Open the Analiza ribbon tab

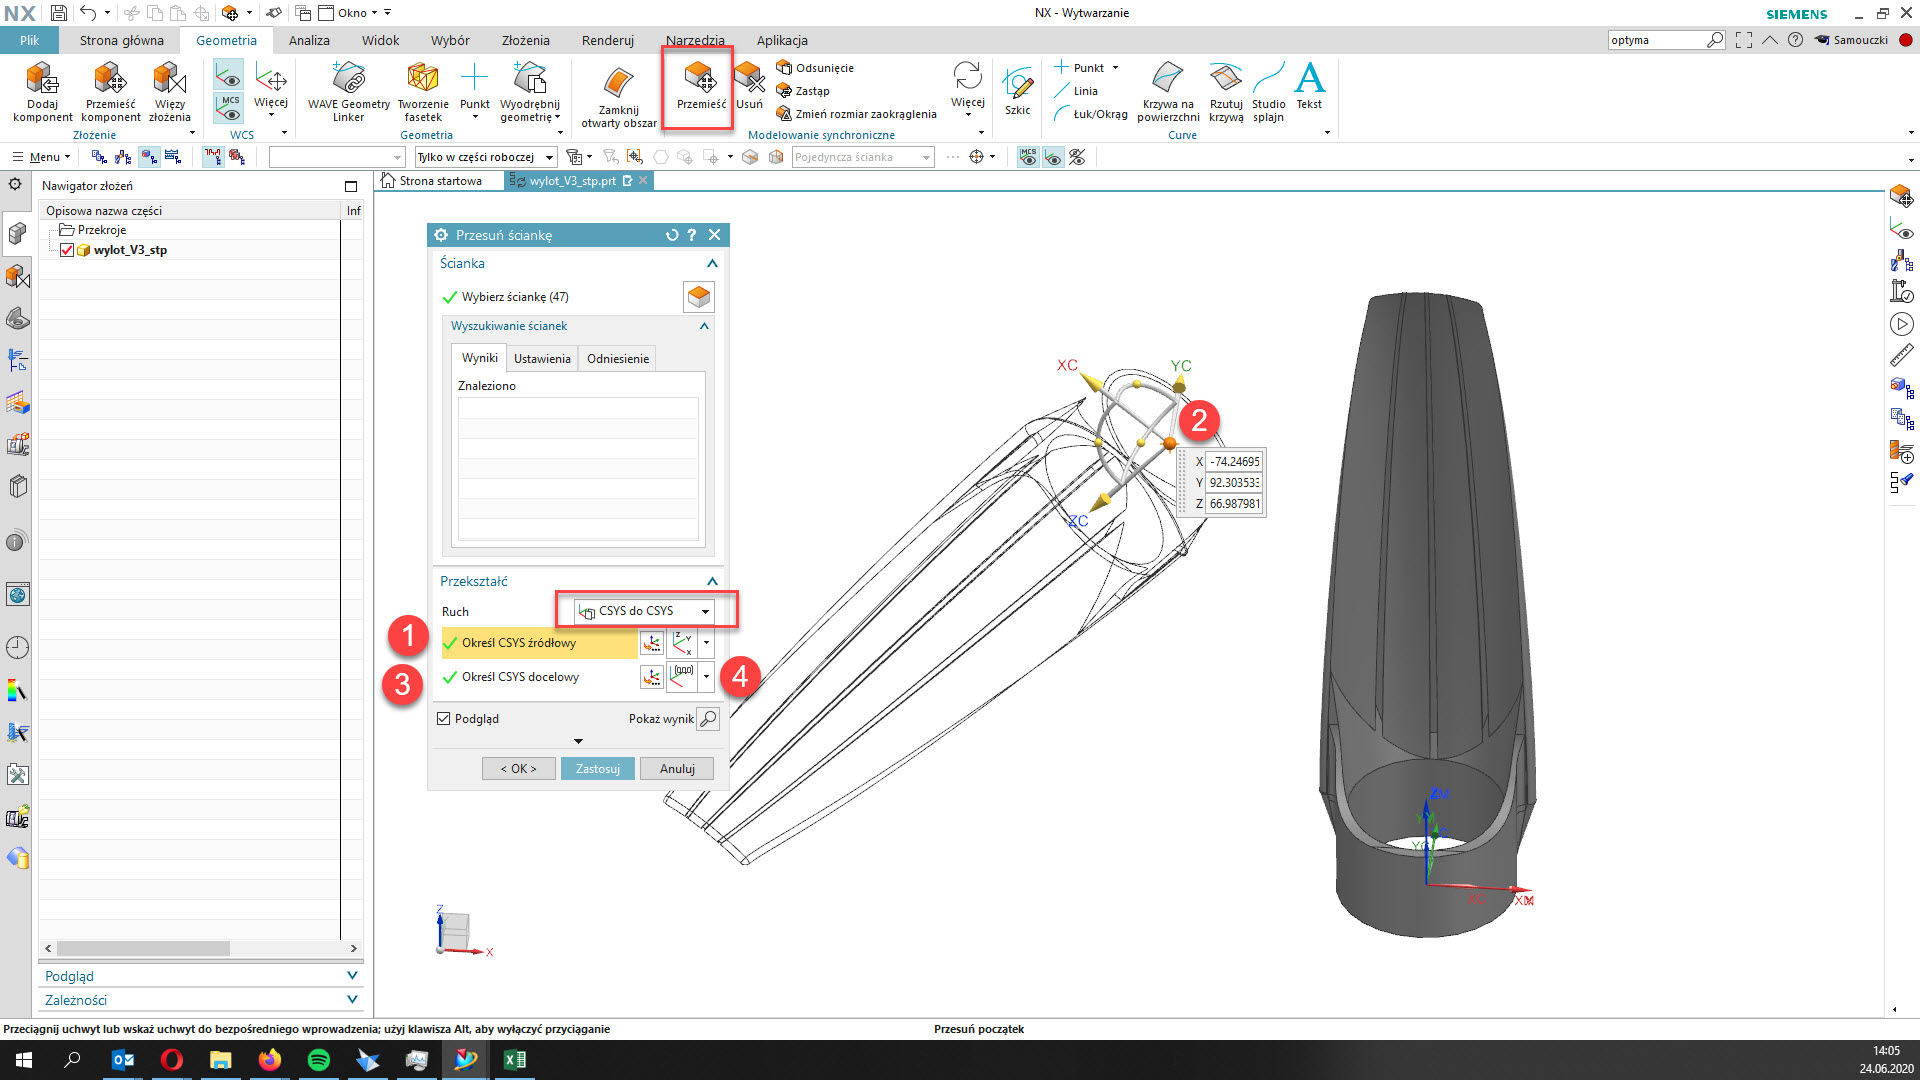pos(309,41)
